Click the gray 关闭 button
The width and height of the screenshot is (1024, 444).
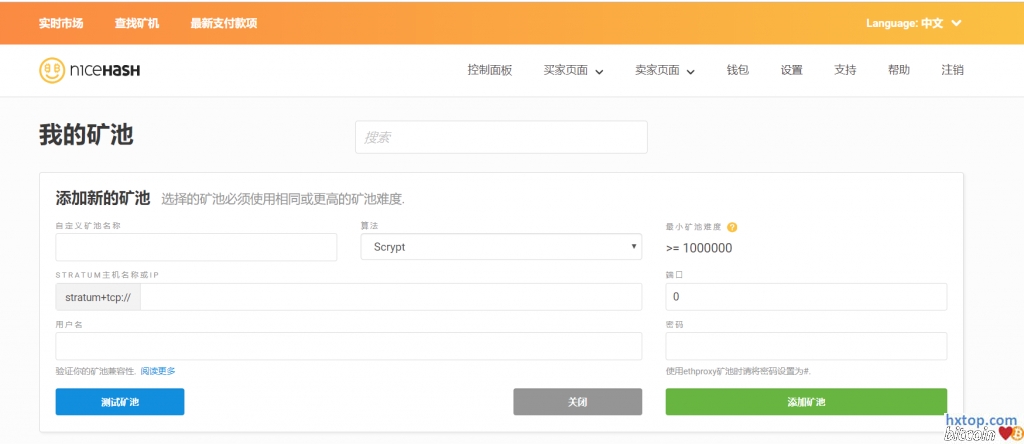(x=577, y=402)
